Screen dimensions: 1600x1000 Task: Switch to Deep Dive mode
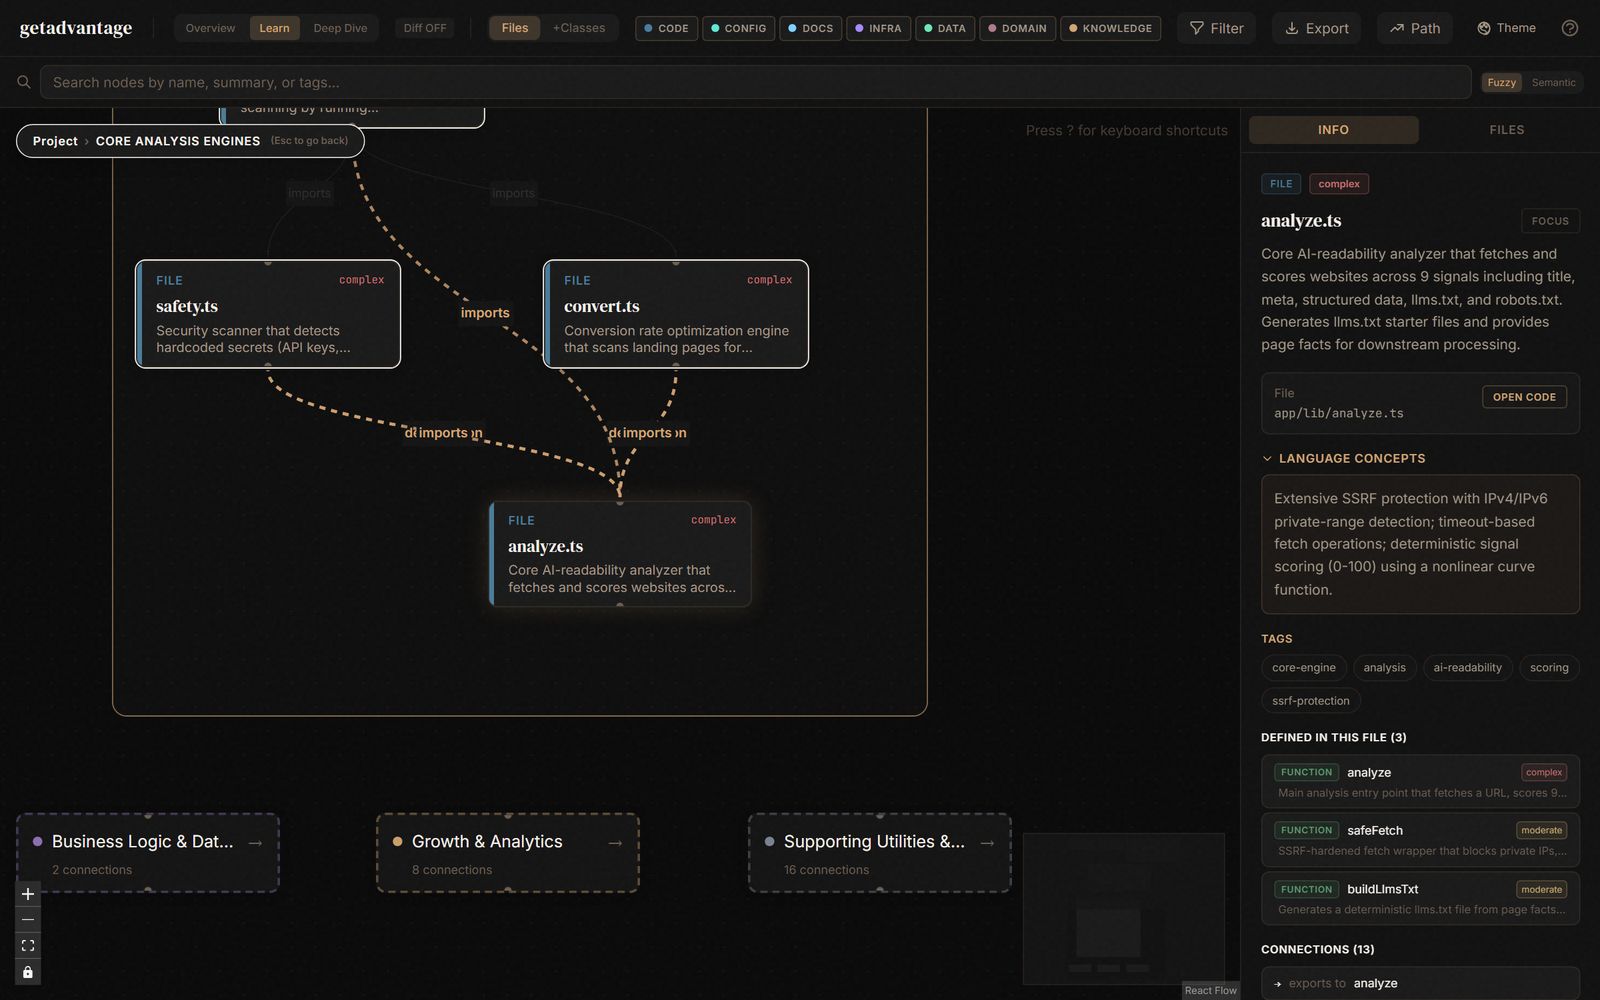pos(340,28)
